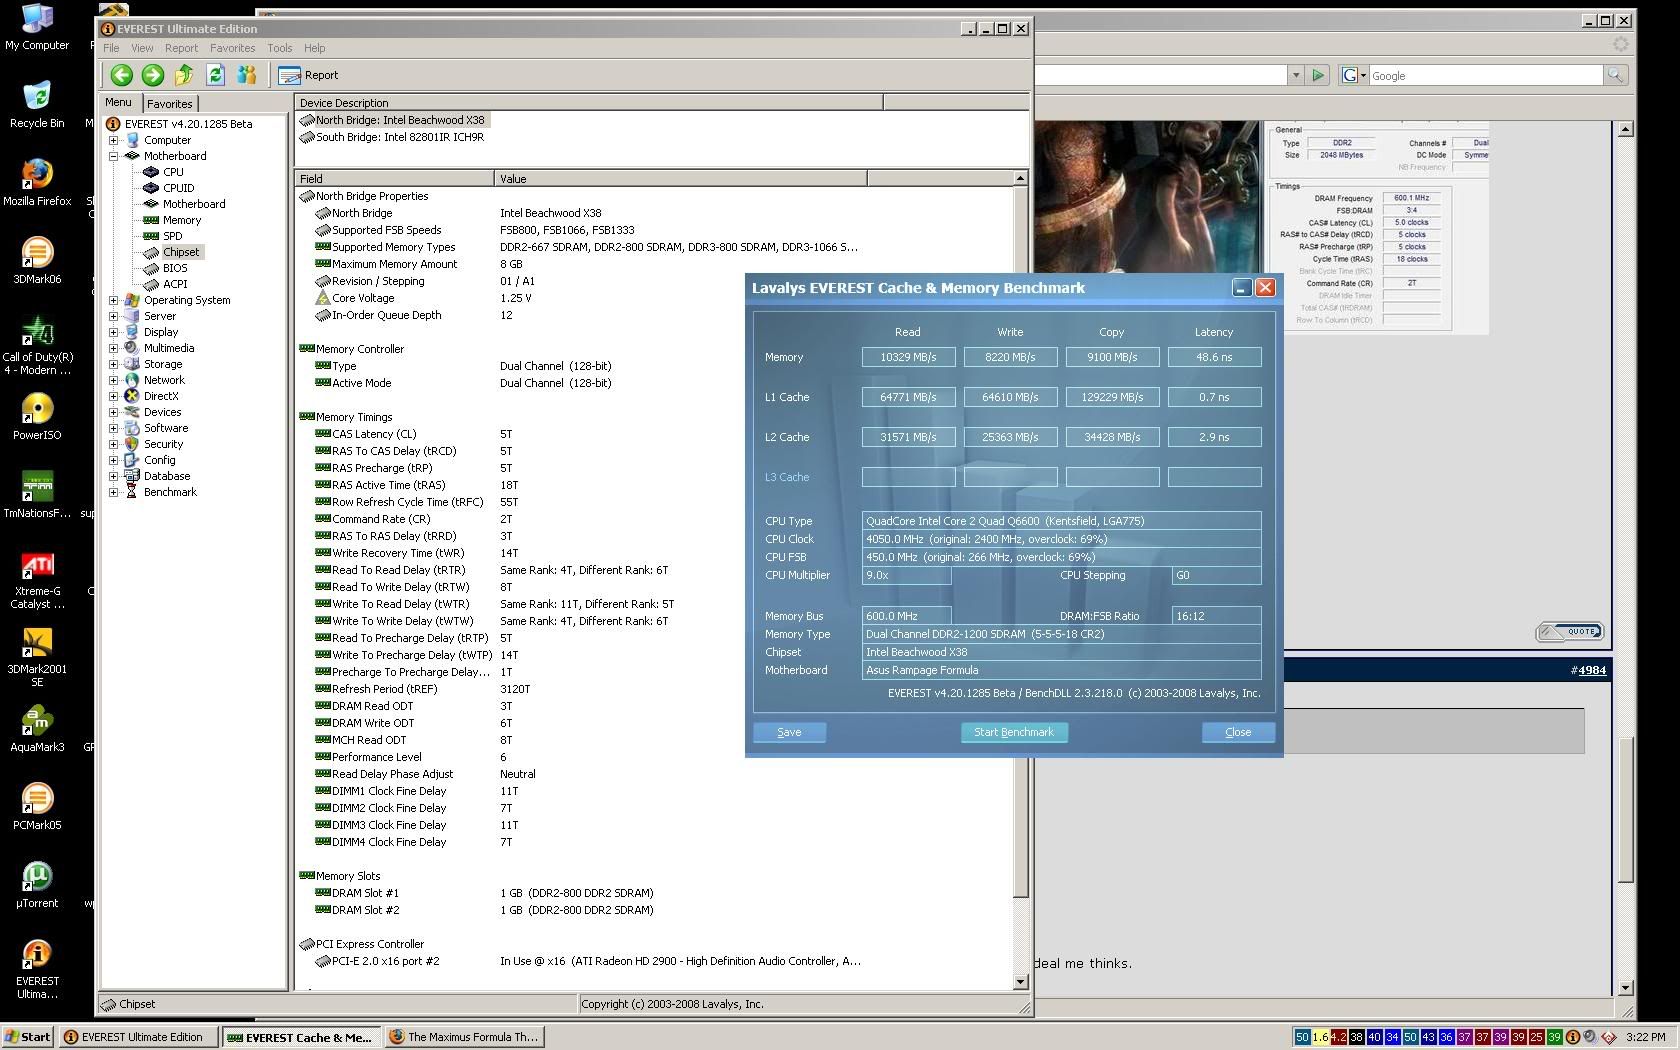Open the Xtreme-G Catalyst desktop icon

pyautogui.click(x=37, y=579)
